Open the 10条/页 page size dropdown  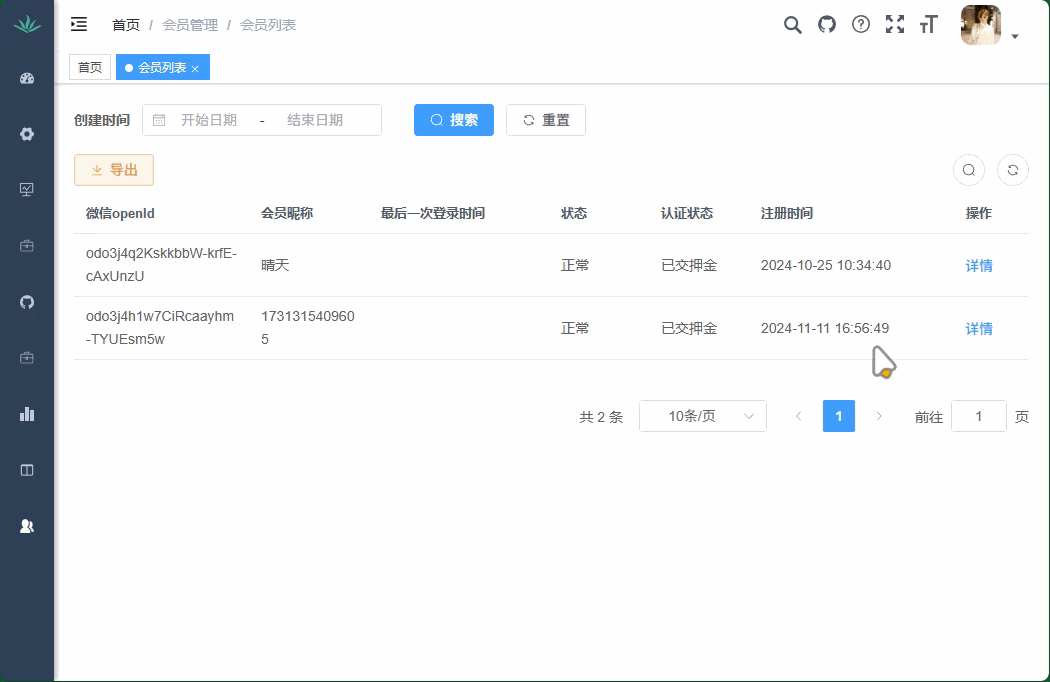coord(702,416)
